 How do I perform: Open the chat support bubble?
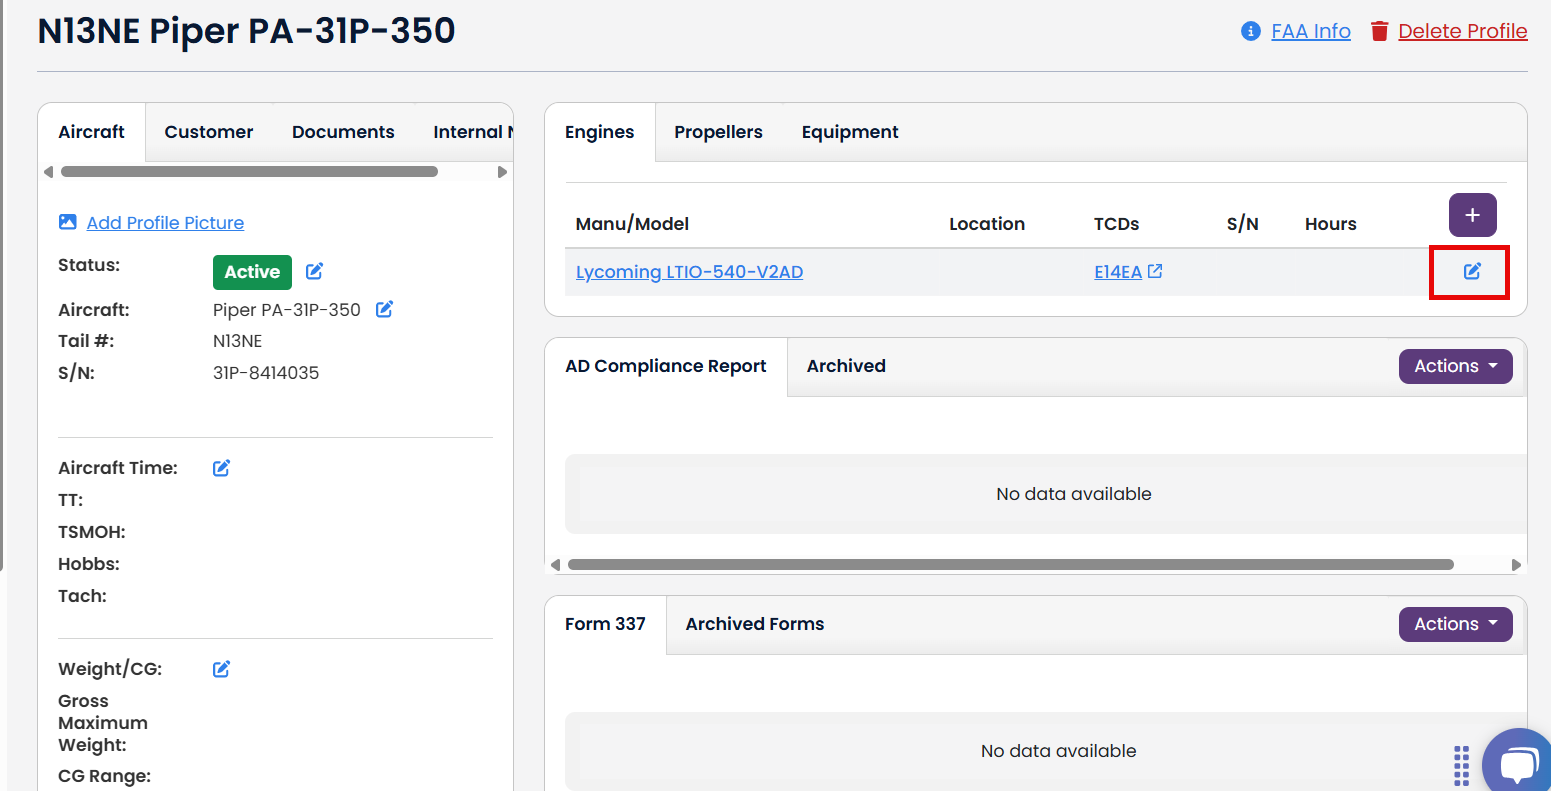click(1517, 765)
